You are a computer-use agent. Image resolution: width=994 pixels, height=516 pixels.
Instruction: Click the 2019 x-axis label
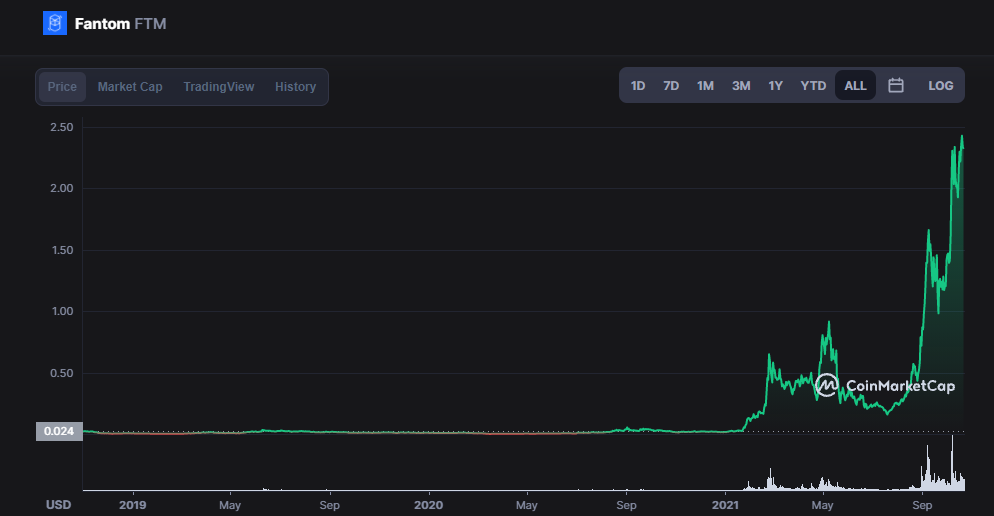pos(132,505)
